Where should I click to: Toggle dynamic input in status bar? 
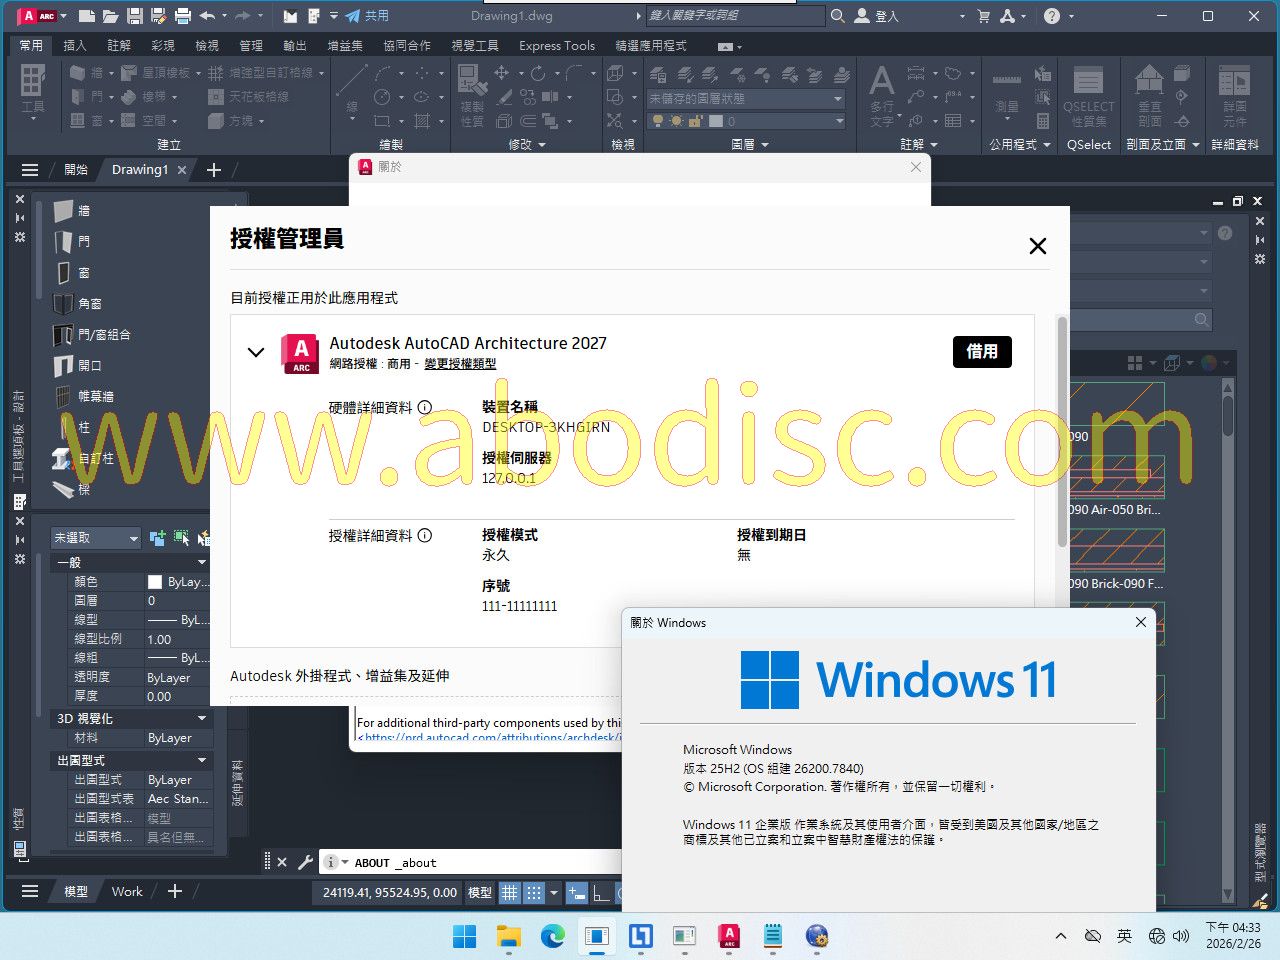pyautogui.click(x=577, y=892)
